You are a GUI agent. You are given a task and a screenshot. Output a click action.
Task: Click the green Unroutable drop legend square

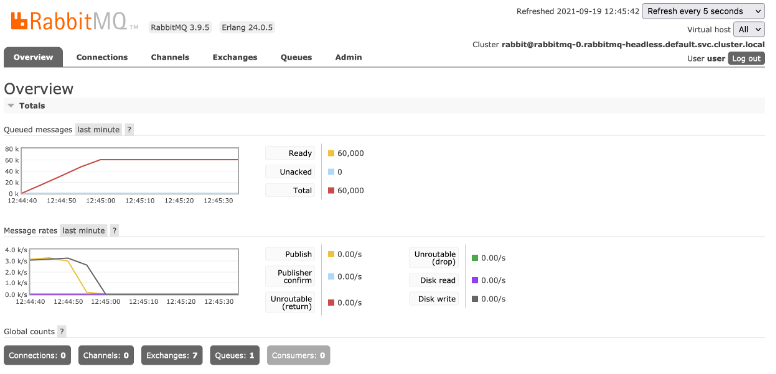coord(475,258)
